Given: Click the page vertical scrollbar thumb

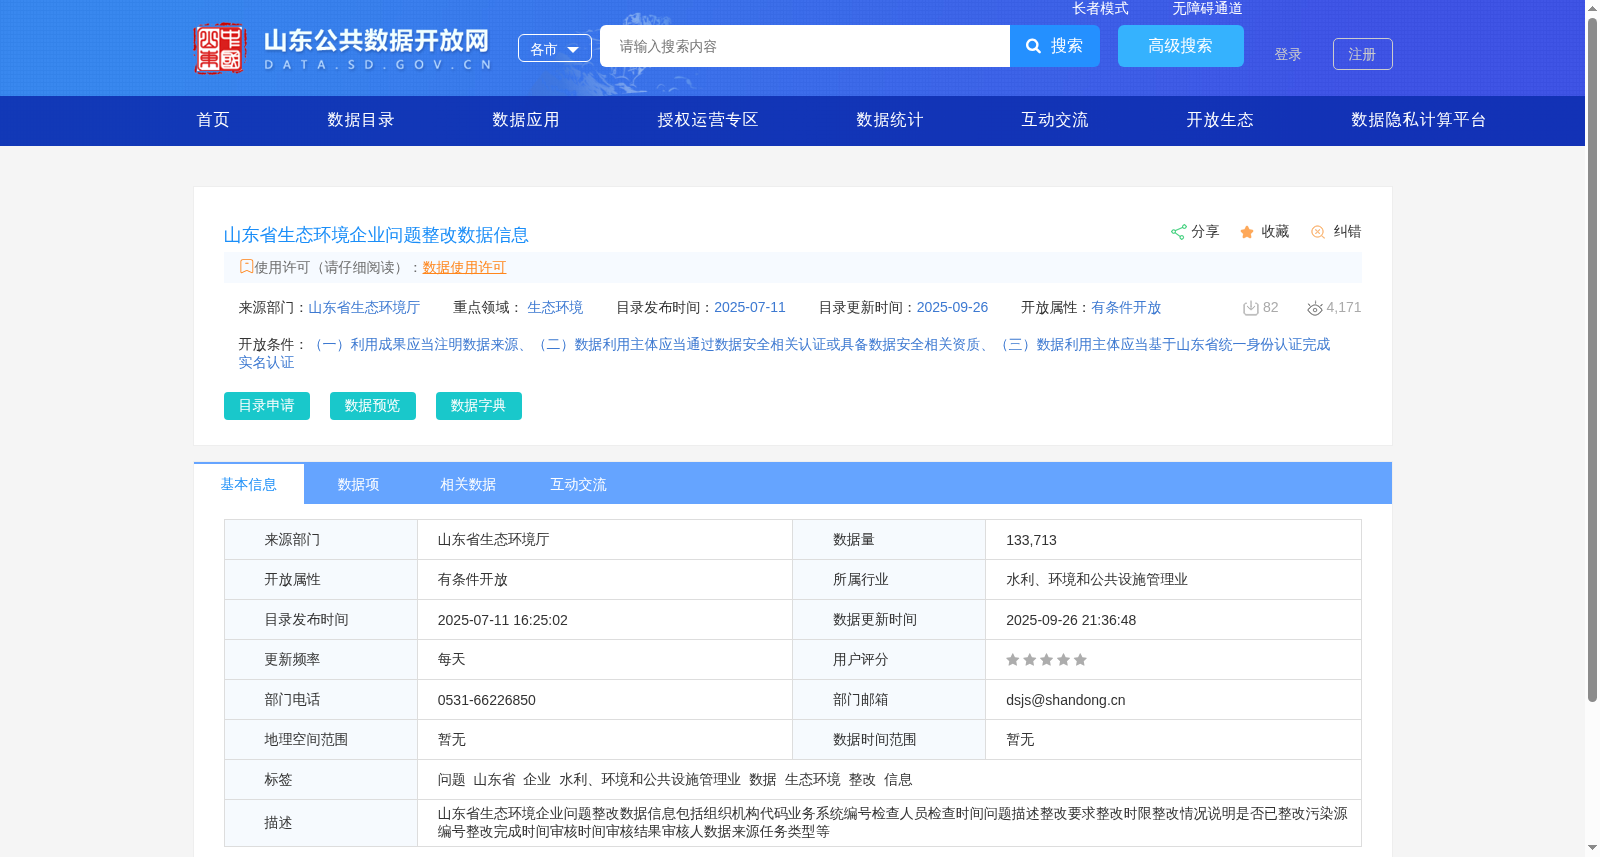Looking at the screenshot, I should (1592, 358).
